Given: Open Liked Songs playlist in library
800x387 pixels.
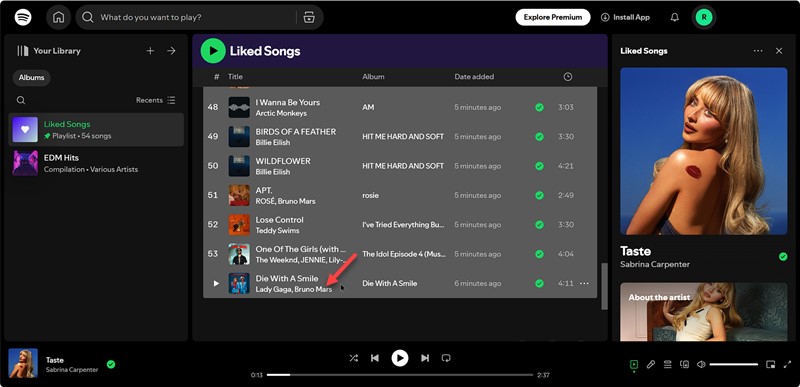Looking at the screenshot, I should point(96,130).
